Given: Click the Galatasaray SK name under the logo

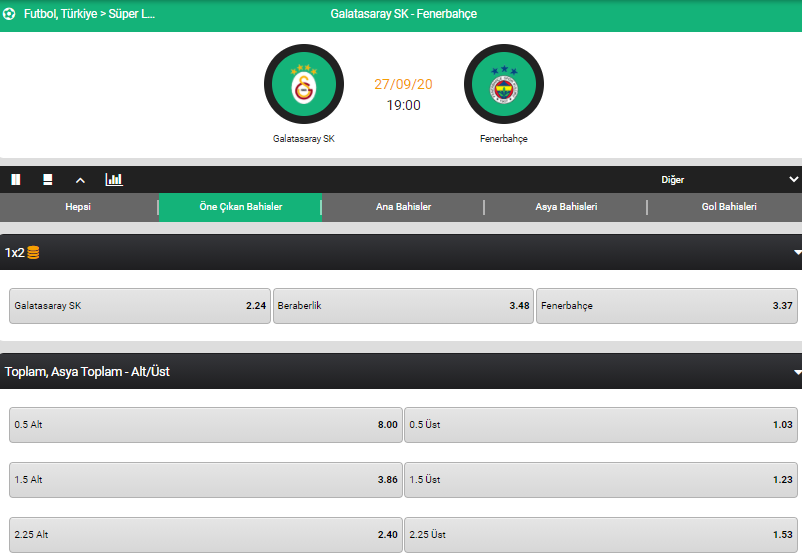Looking at the screenshot, I should click(x=304, y=139).
